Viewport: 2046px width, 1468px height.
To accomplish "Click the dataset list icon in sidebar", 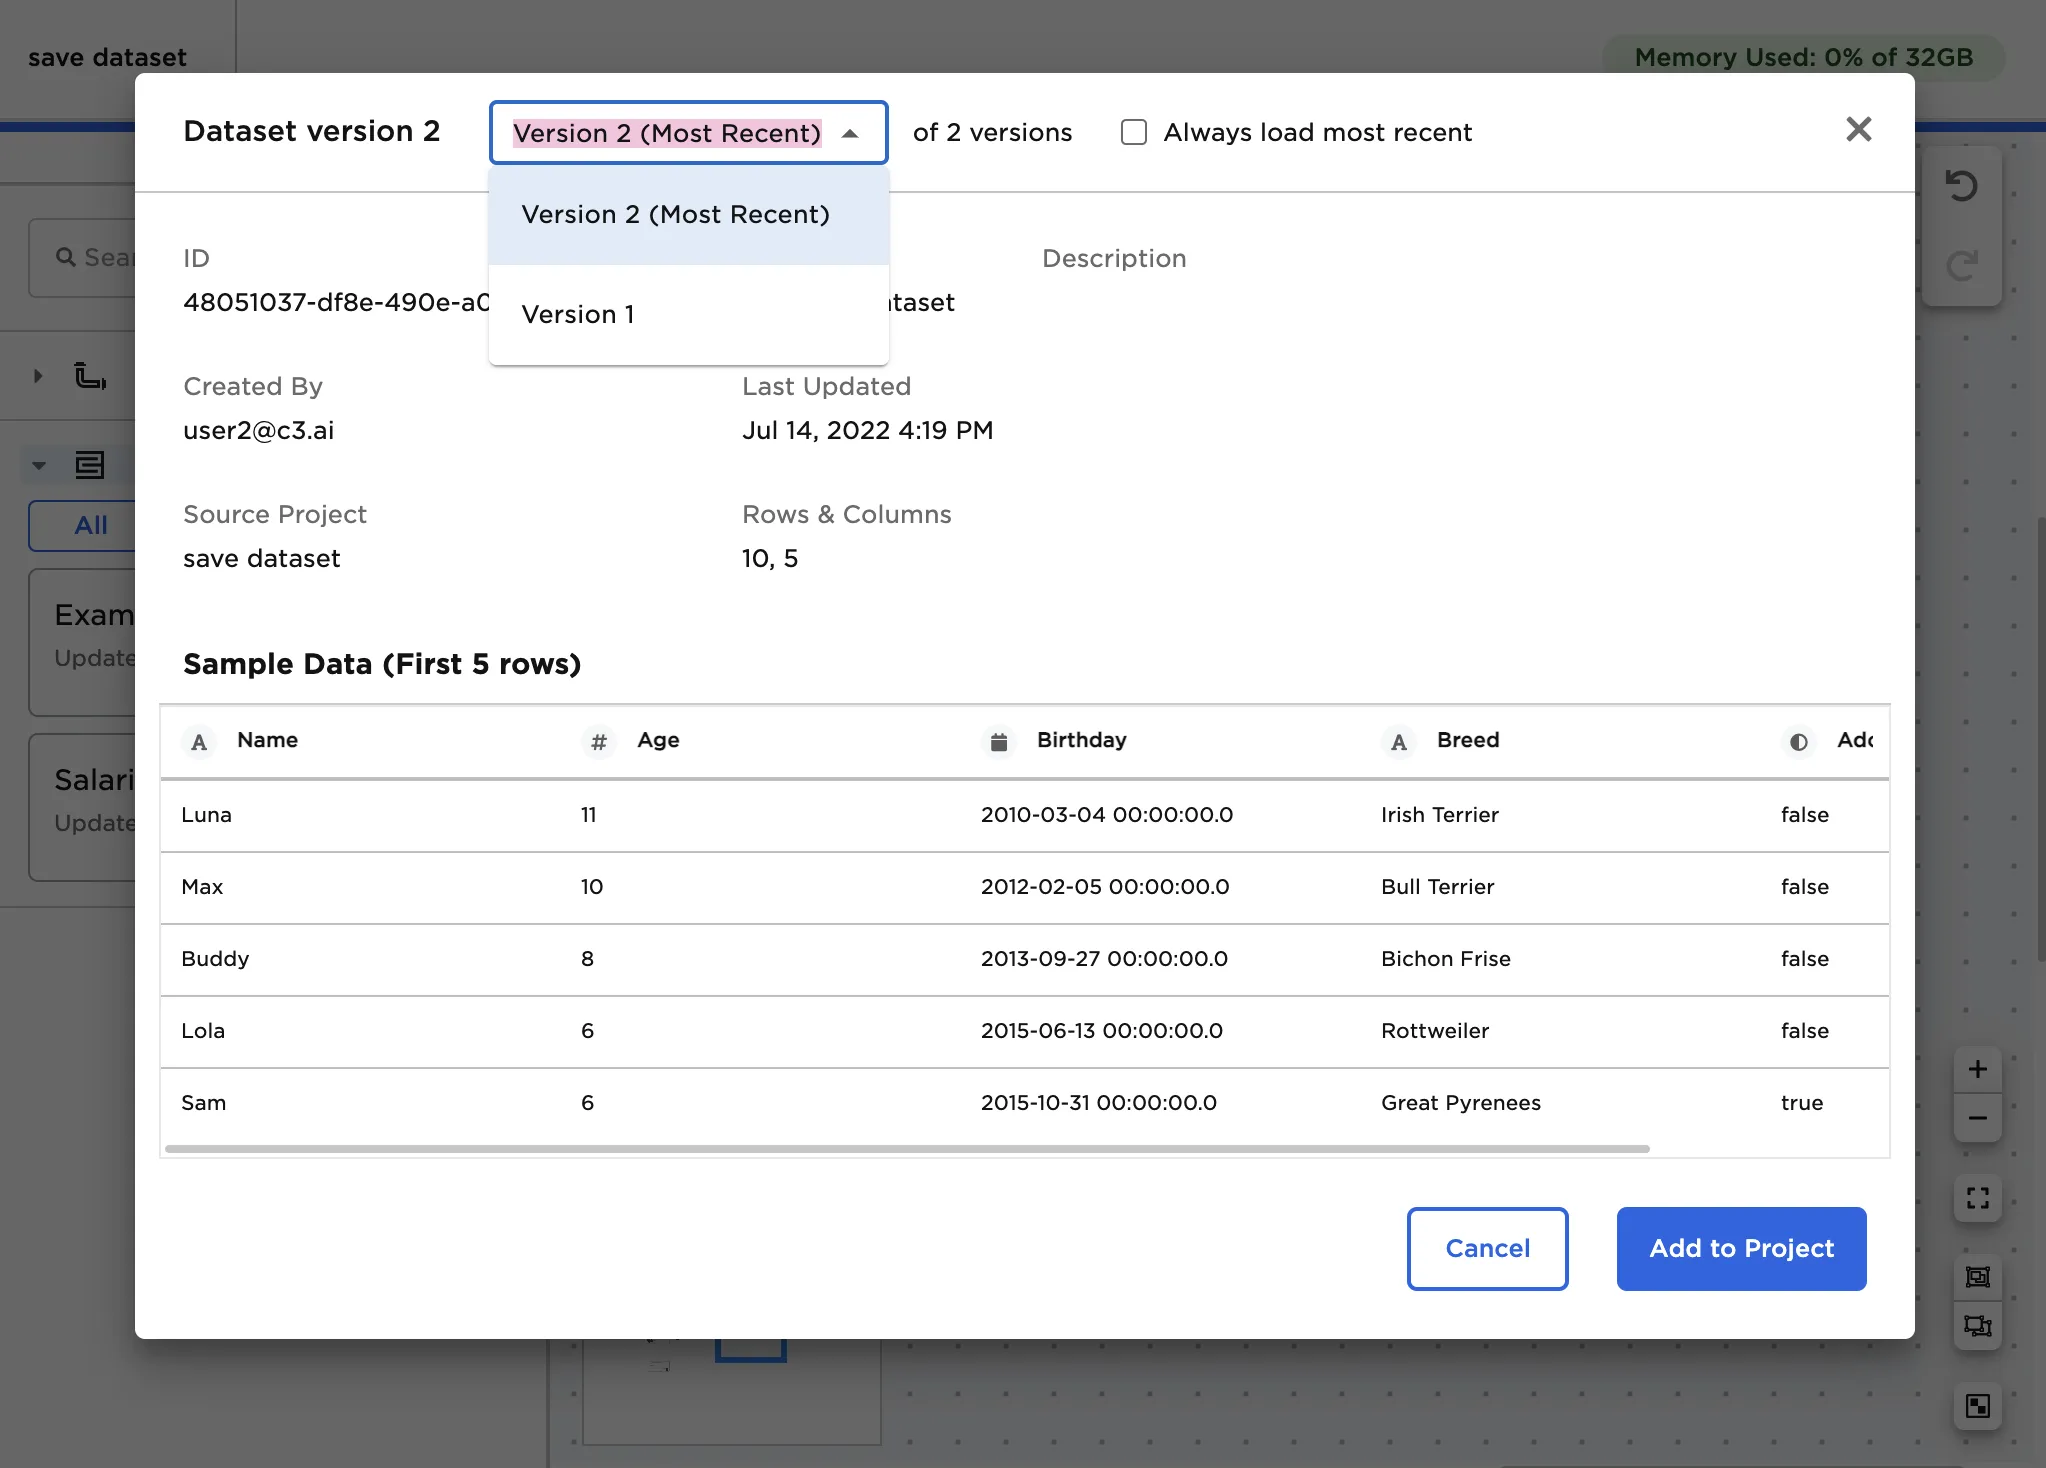I will click(90, 465).
